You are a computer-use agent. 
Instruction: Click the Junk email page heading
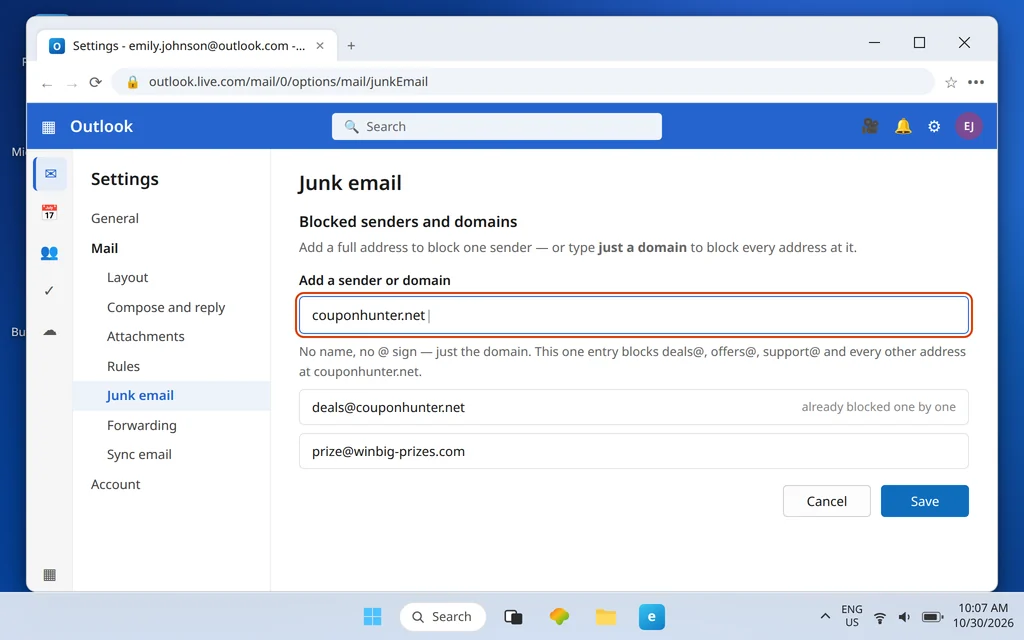point(350,183)
